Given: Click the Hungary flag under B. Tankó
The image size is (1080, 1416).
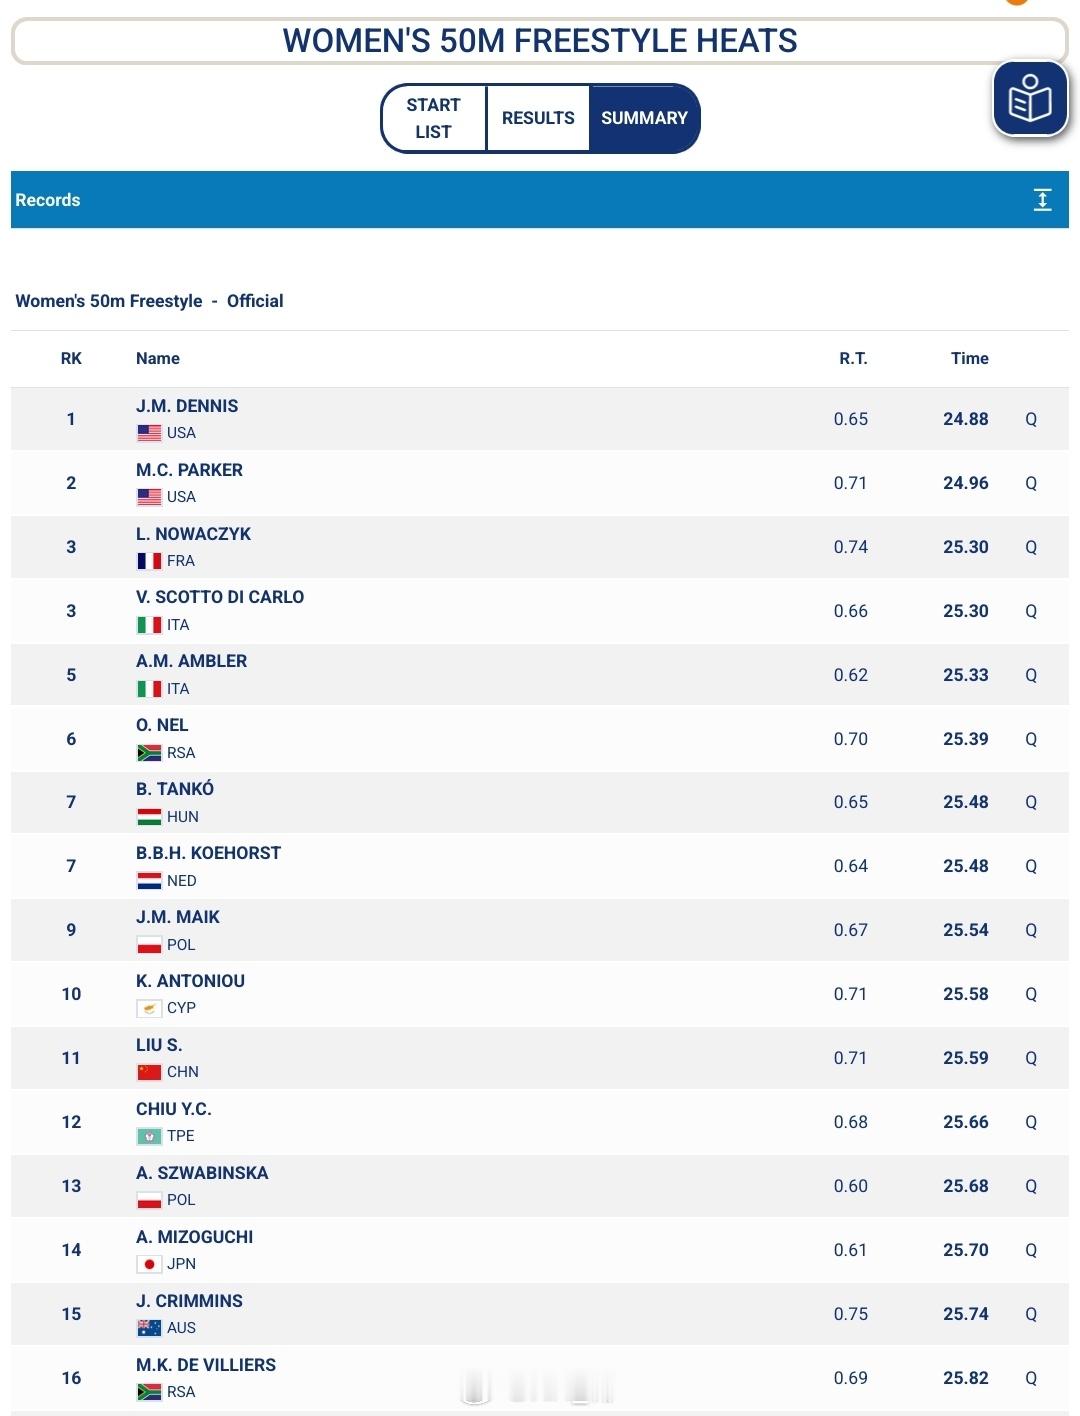Looking at the screenshot, I should (149, 817).
